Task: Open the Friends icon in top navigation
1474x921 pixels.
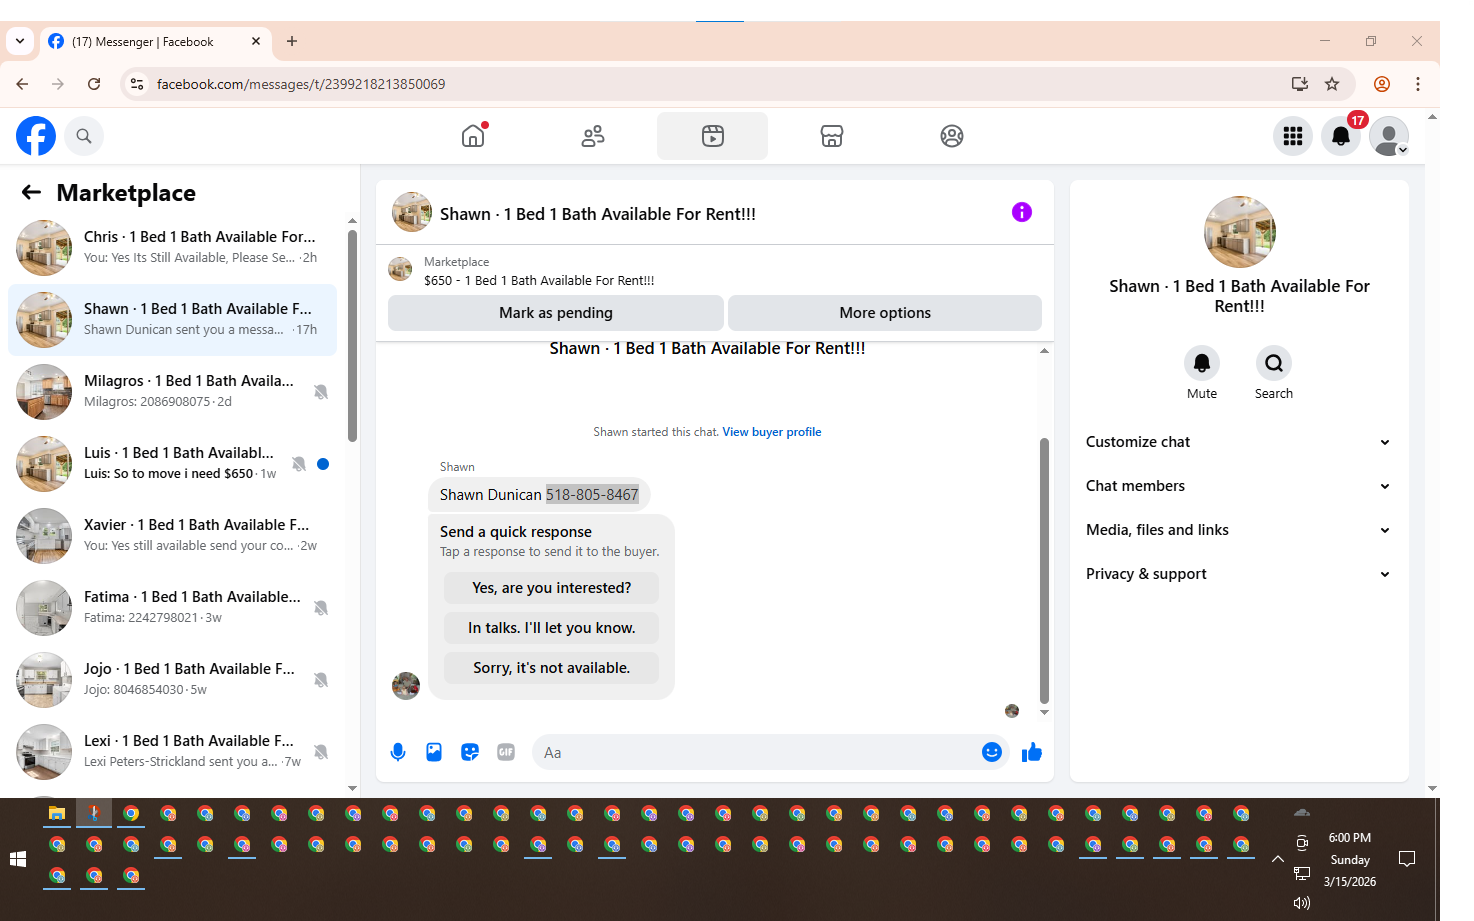Action: 593,136
